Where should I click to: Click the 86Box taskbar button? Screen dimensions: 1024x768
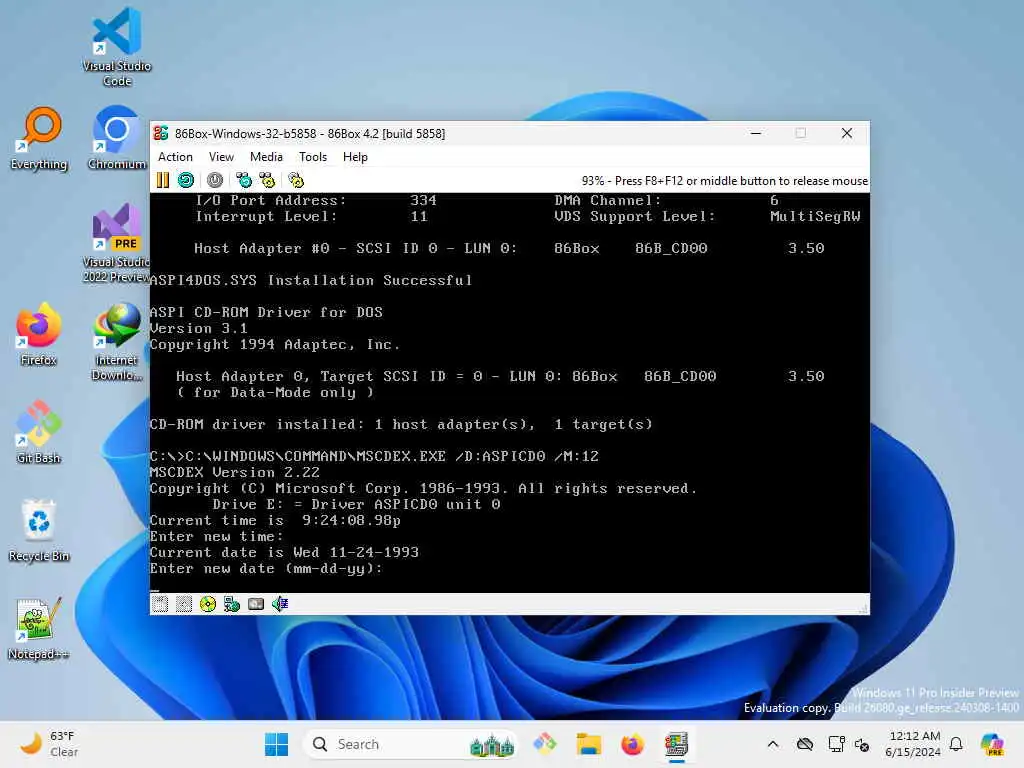[x=677, y=744]
